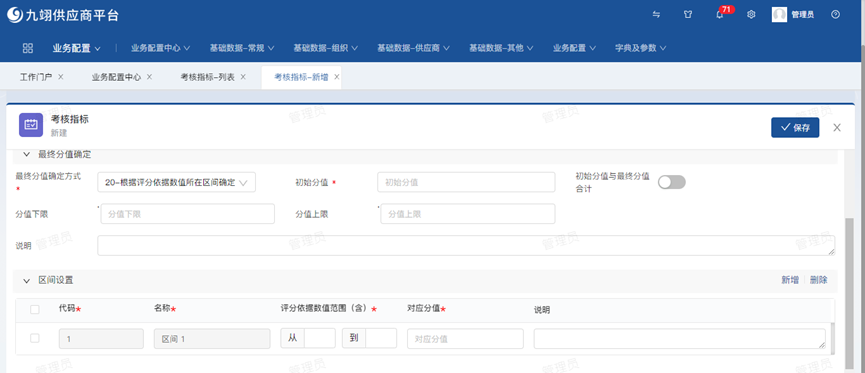Expand the 基础数据-常规 menu
The width and height of the screenshot is (865, 373).
(242, 48)
